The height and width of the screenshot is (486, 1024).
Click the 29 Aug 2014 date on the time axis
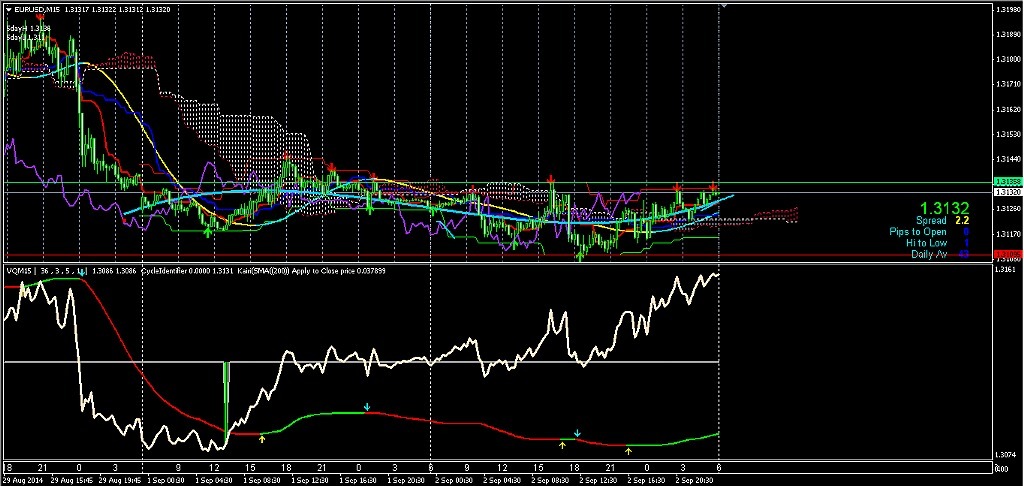tap(24, 479)
